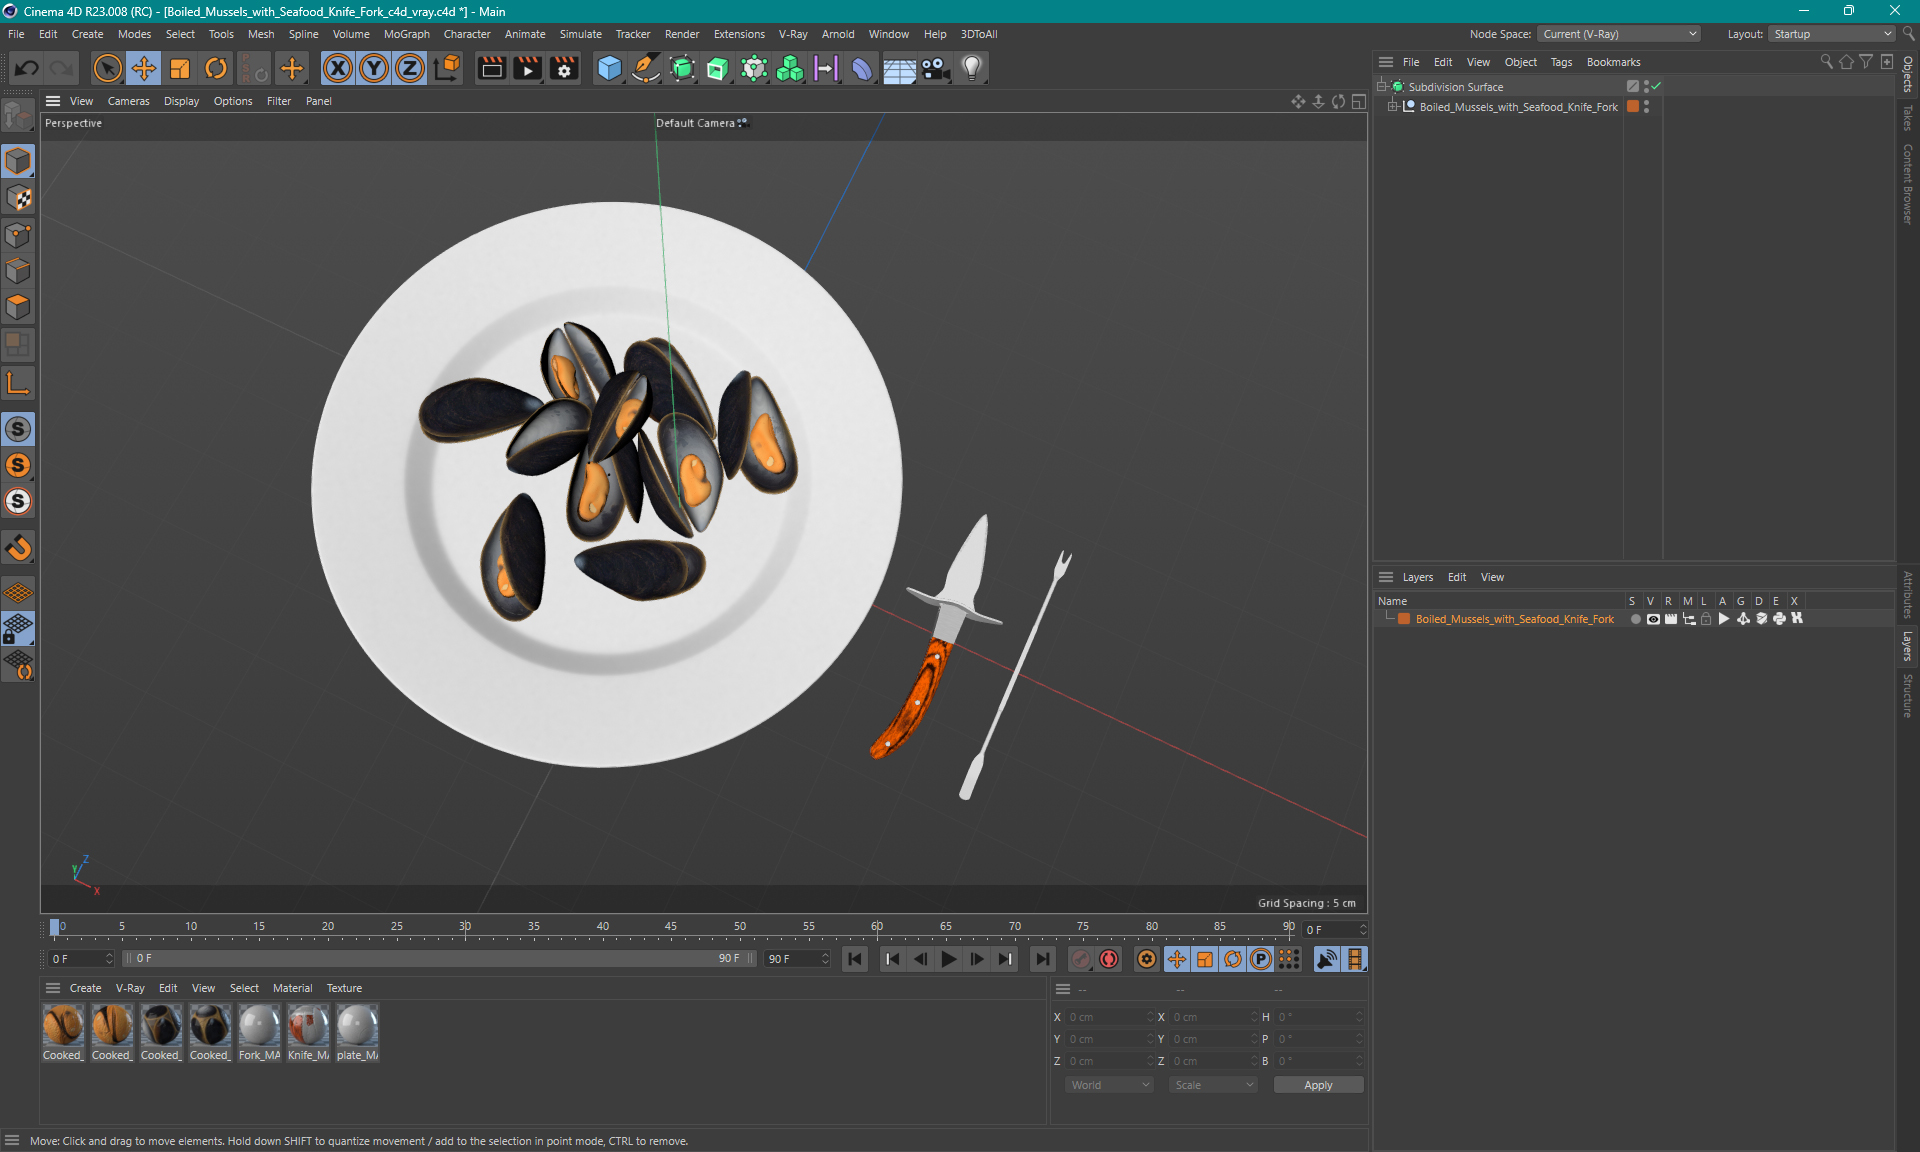The height and width of the screenshot is (1152, 1920).
Task: Toggle visibility of Boiled_Mussels_with_Seafood_Knife_Fork layer
Action: pyautogui.click(x=1651, y=619)
